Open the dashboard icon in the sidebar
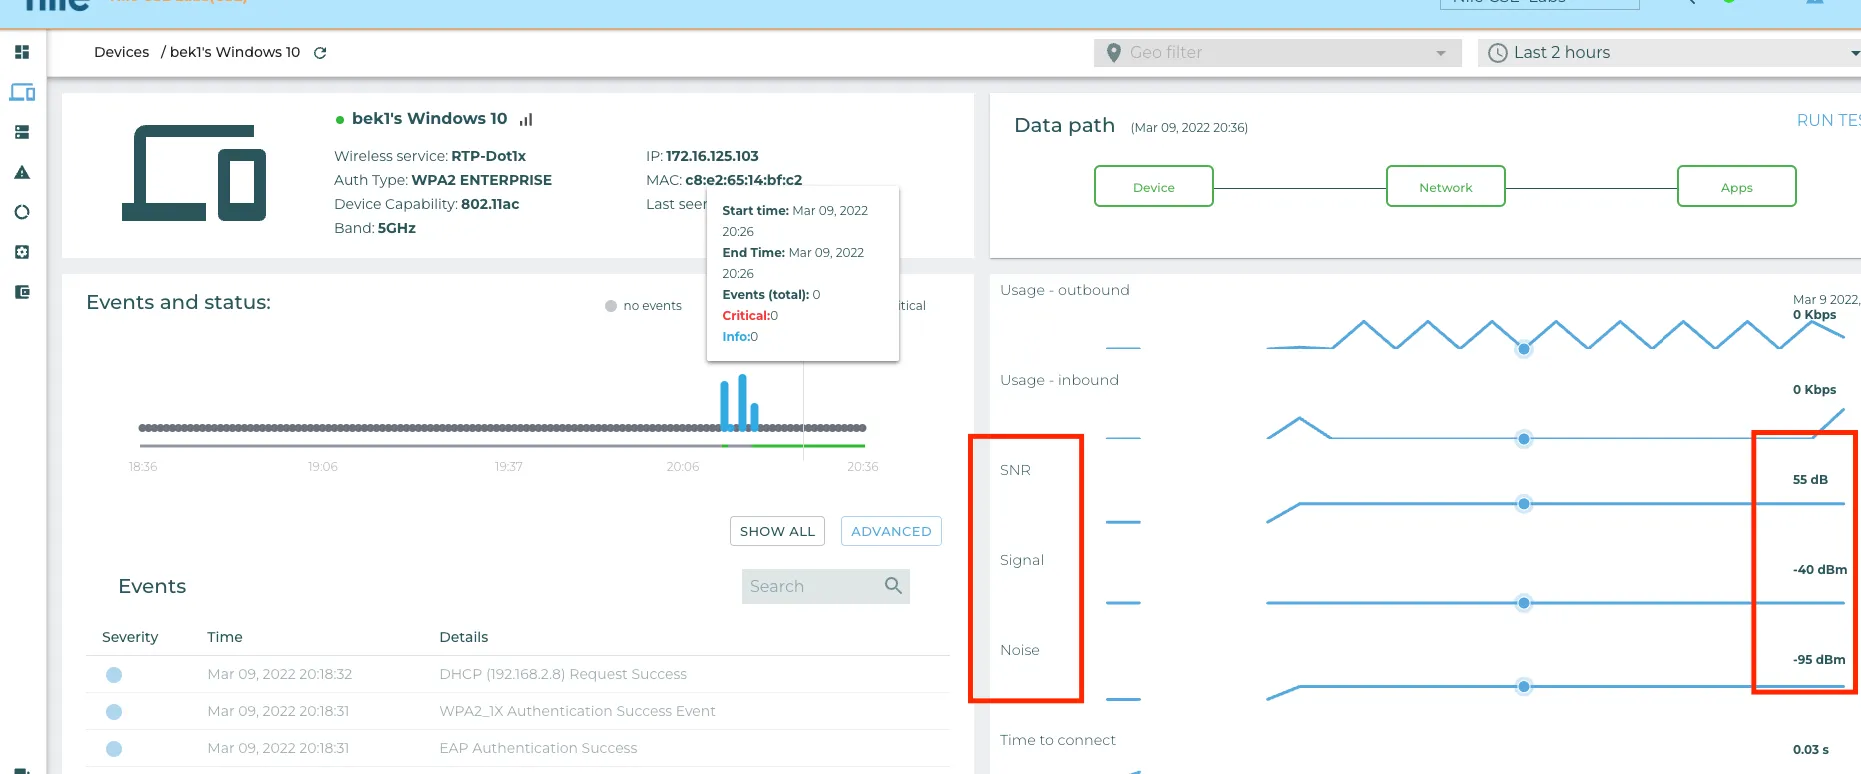 22,52
